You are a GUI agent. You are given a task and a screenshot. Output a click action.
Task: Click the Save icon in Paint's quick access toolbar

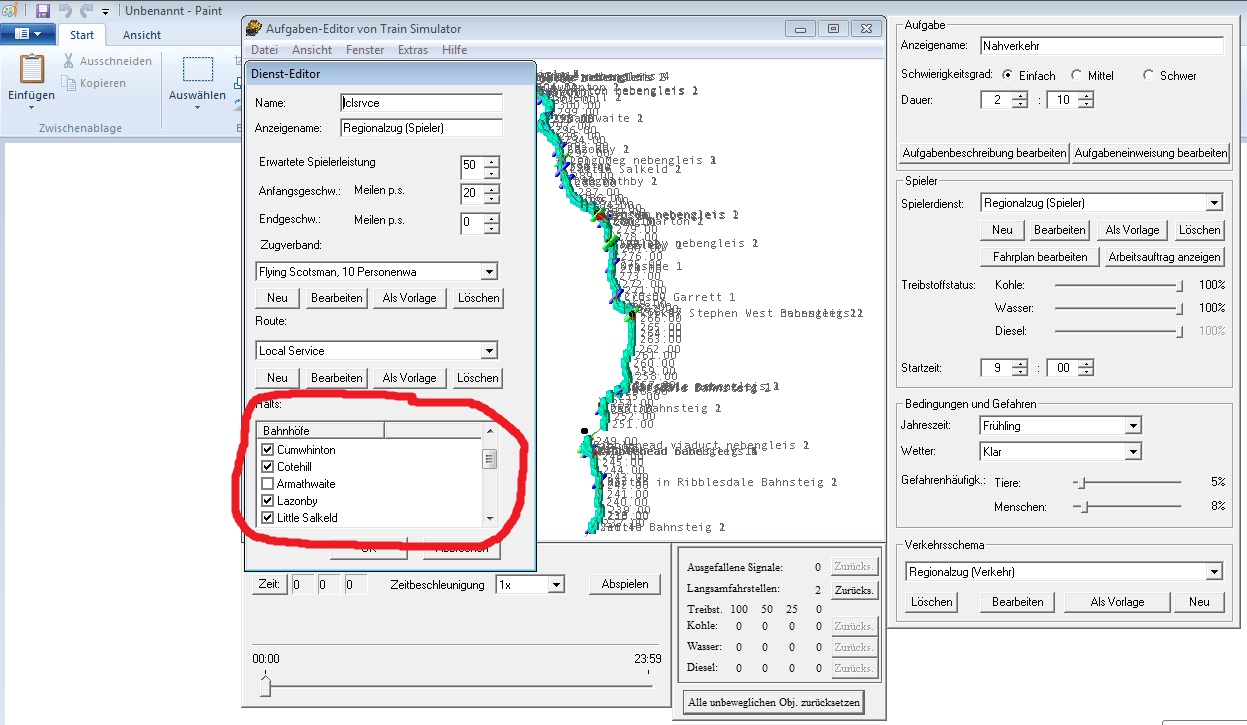(42, 11)
